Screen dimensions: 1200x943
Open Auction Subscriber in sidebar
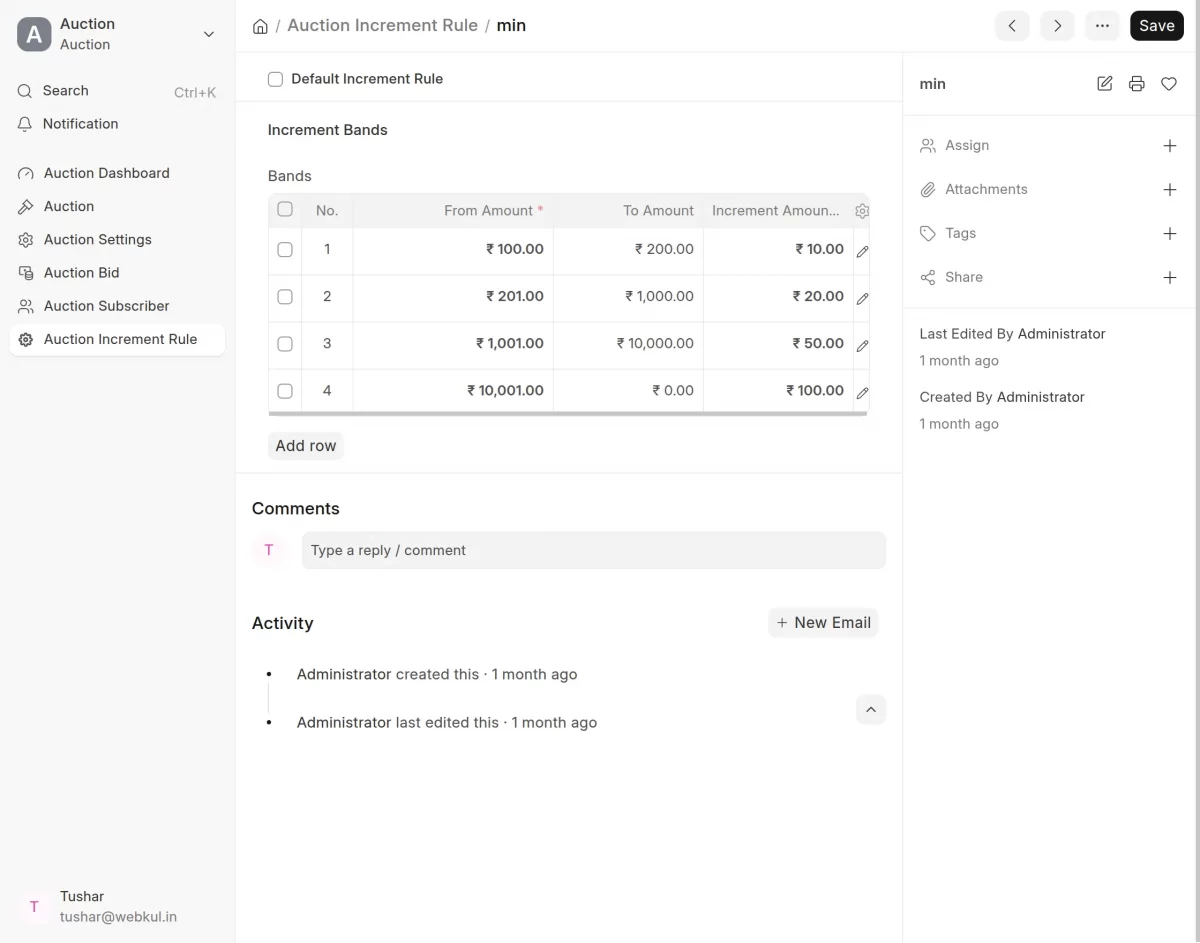[x=117, y=306]
